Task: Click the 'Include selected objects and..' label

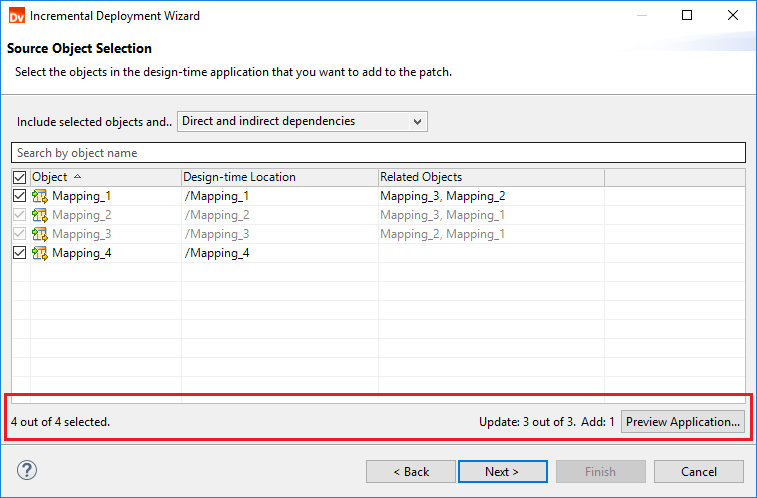Action: [94, 122]
